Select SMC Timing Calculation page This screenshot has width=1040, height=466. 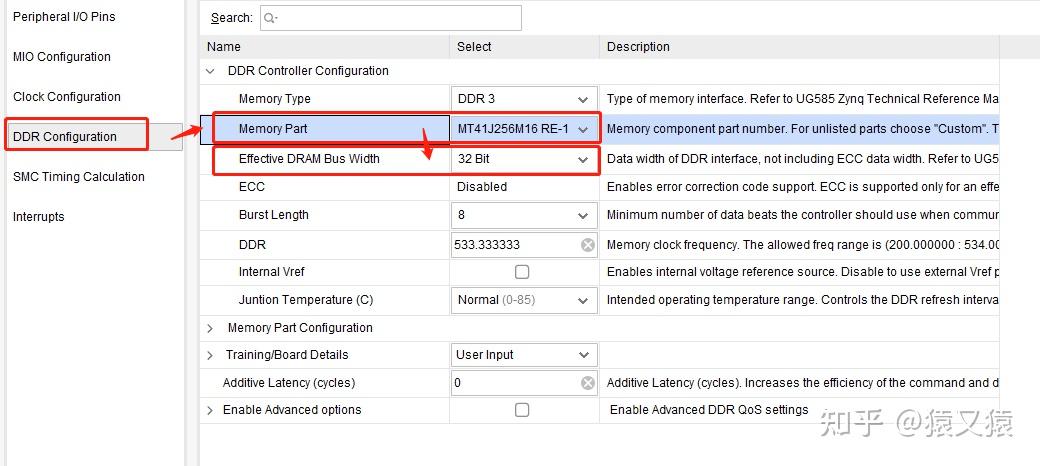point(79,177)
